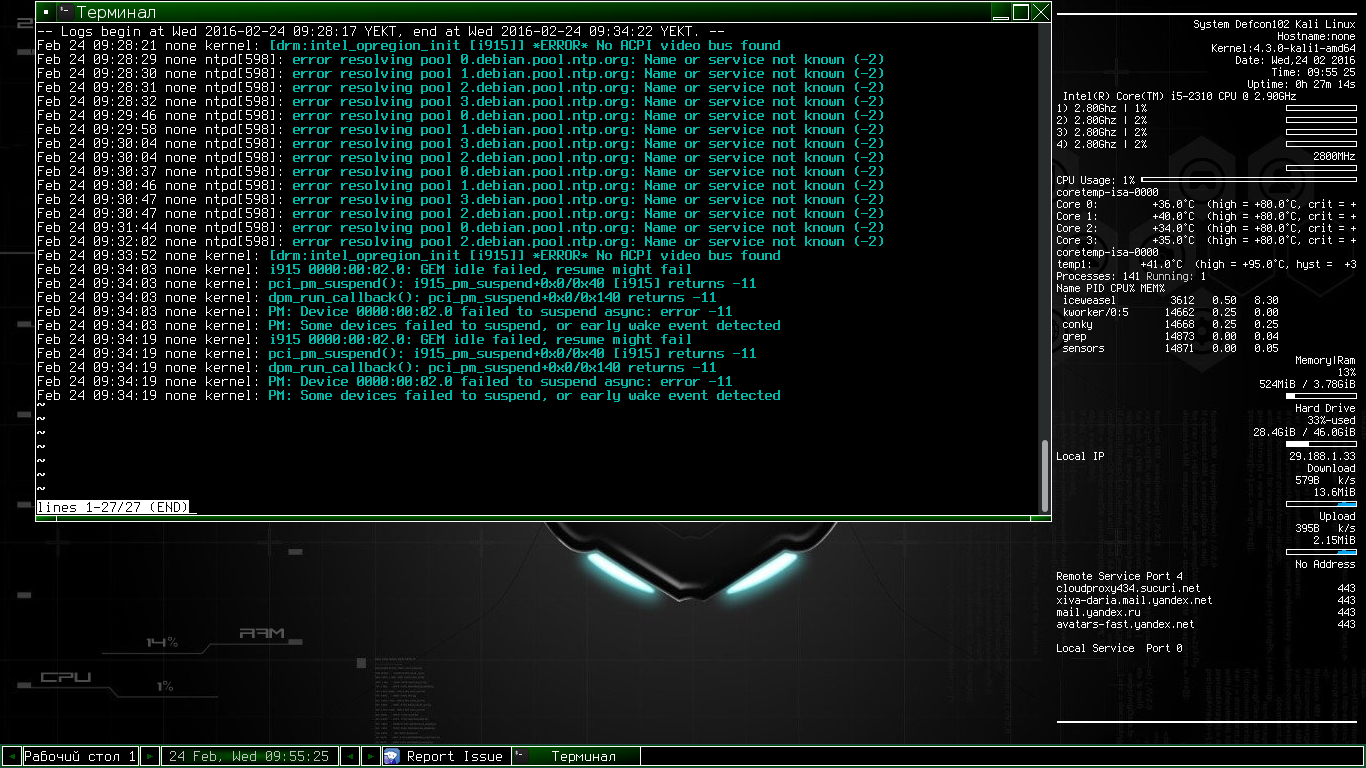Click the next window arrow left of Report Issue
The image size is (1366, 768).
click(x=371, y=757)
